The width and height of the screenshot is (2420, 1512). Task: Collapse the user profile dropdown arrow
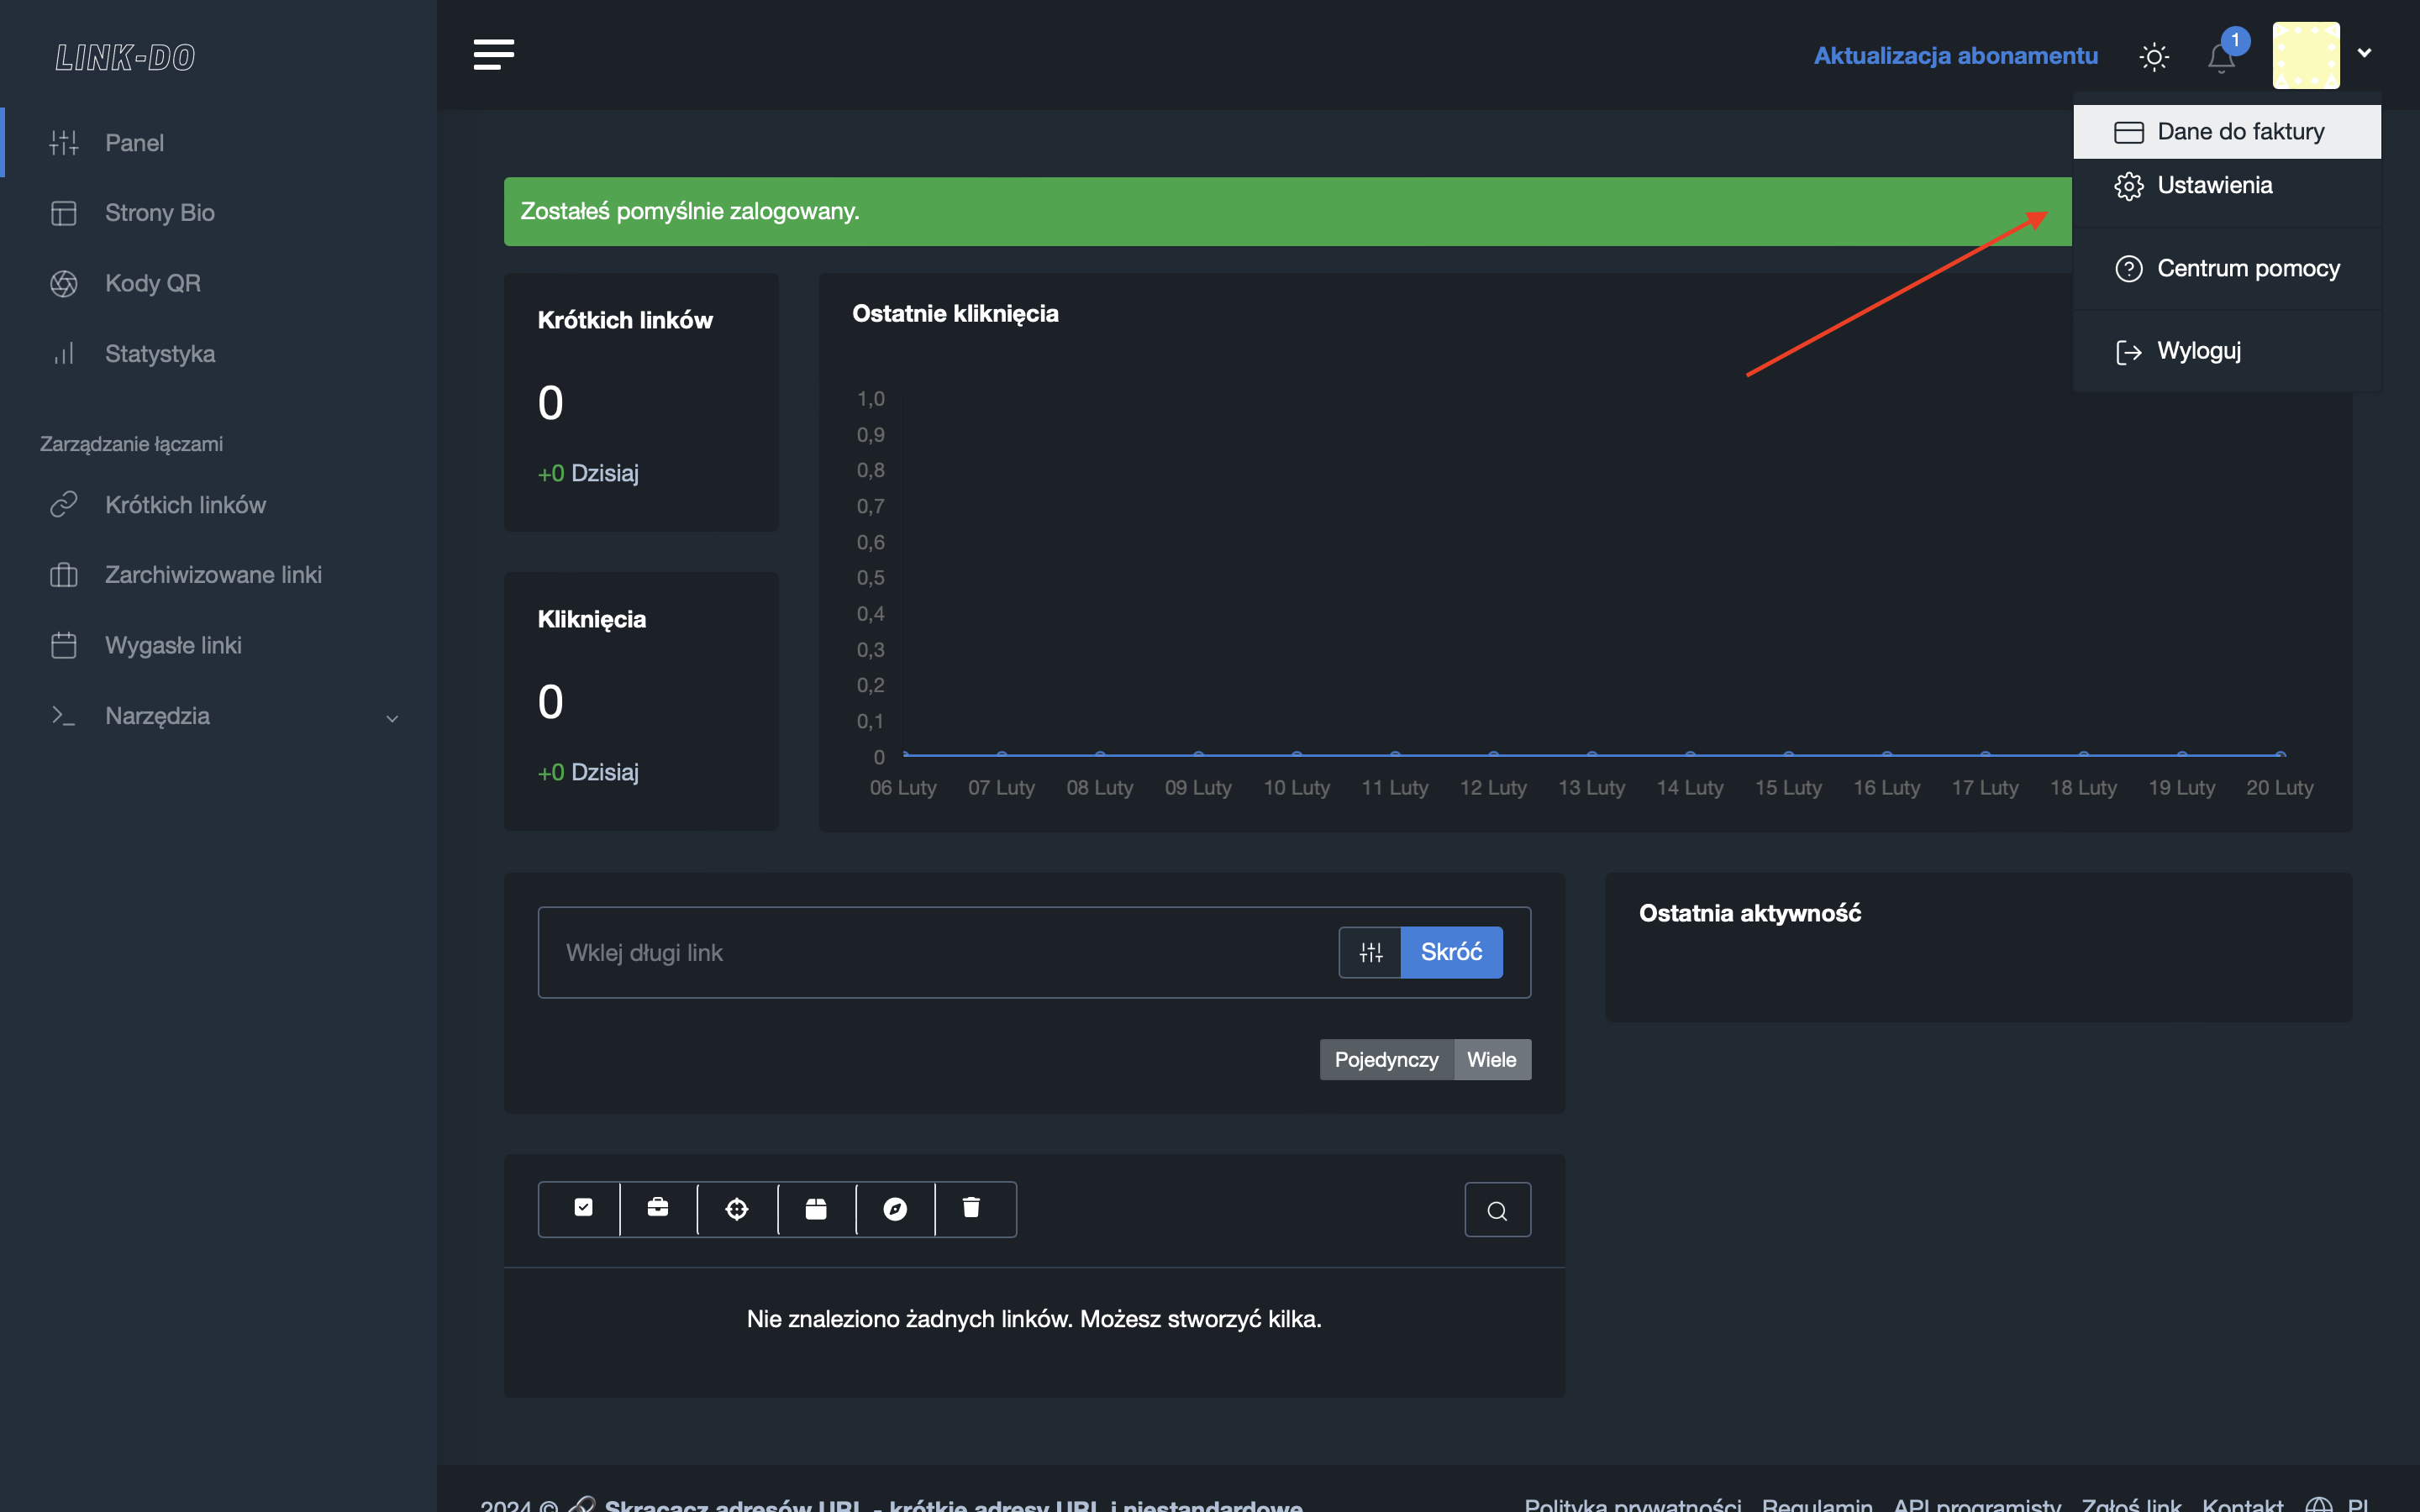2364,53
